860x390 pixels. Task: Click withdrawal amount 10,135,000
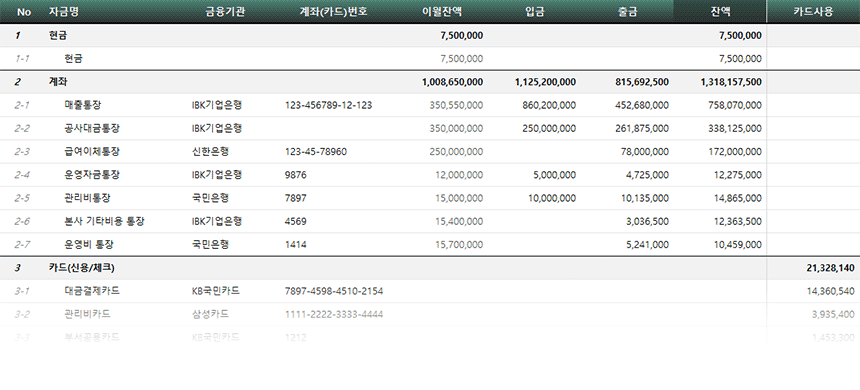[644, 198]
